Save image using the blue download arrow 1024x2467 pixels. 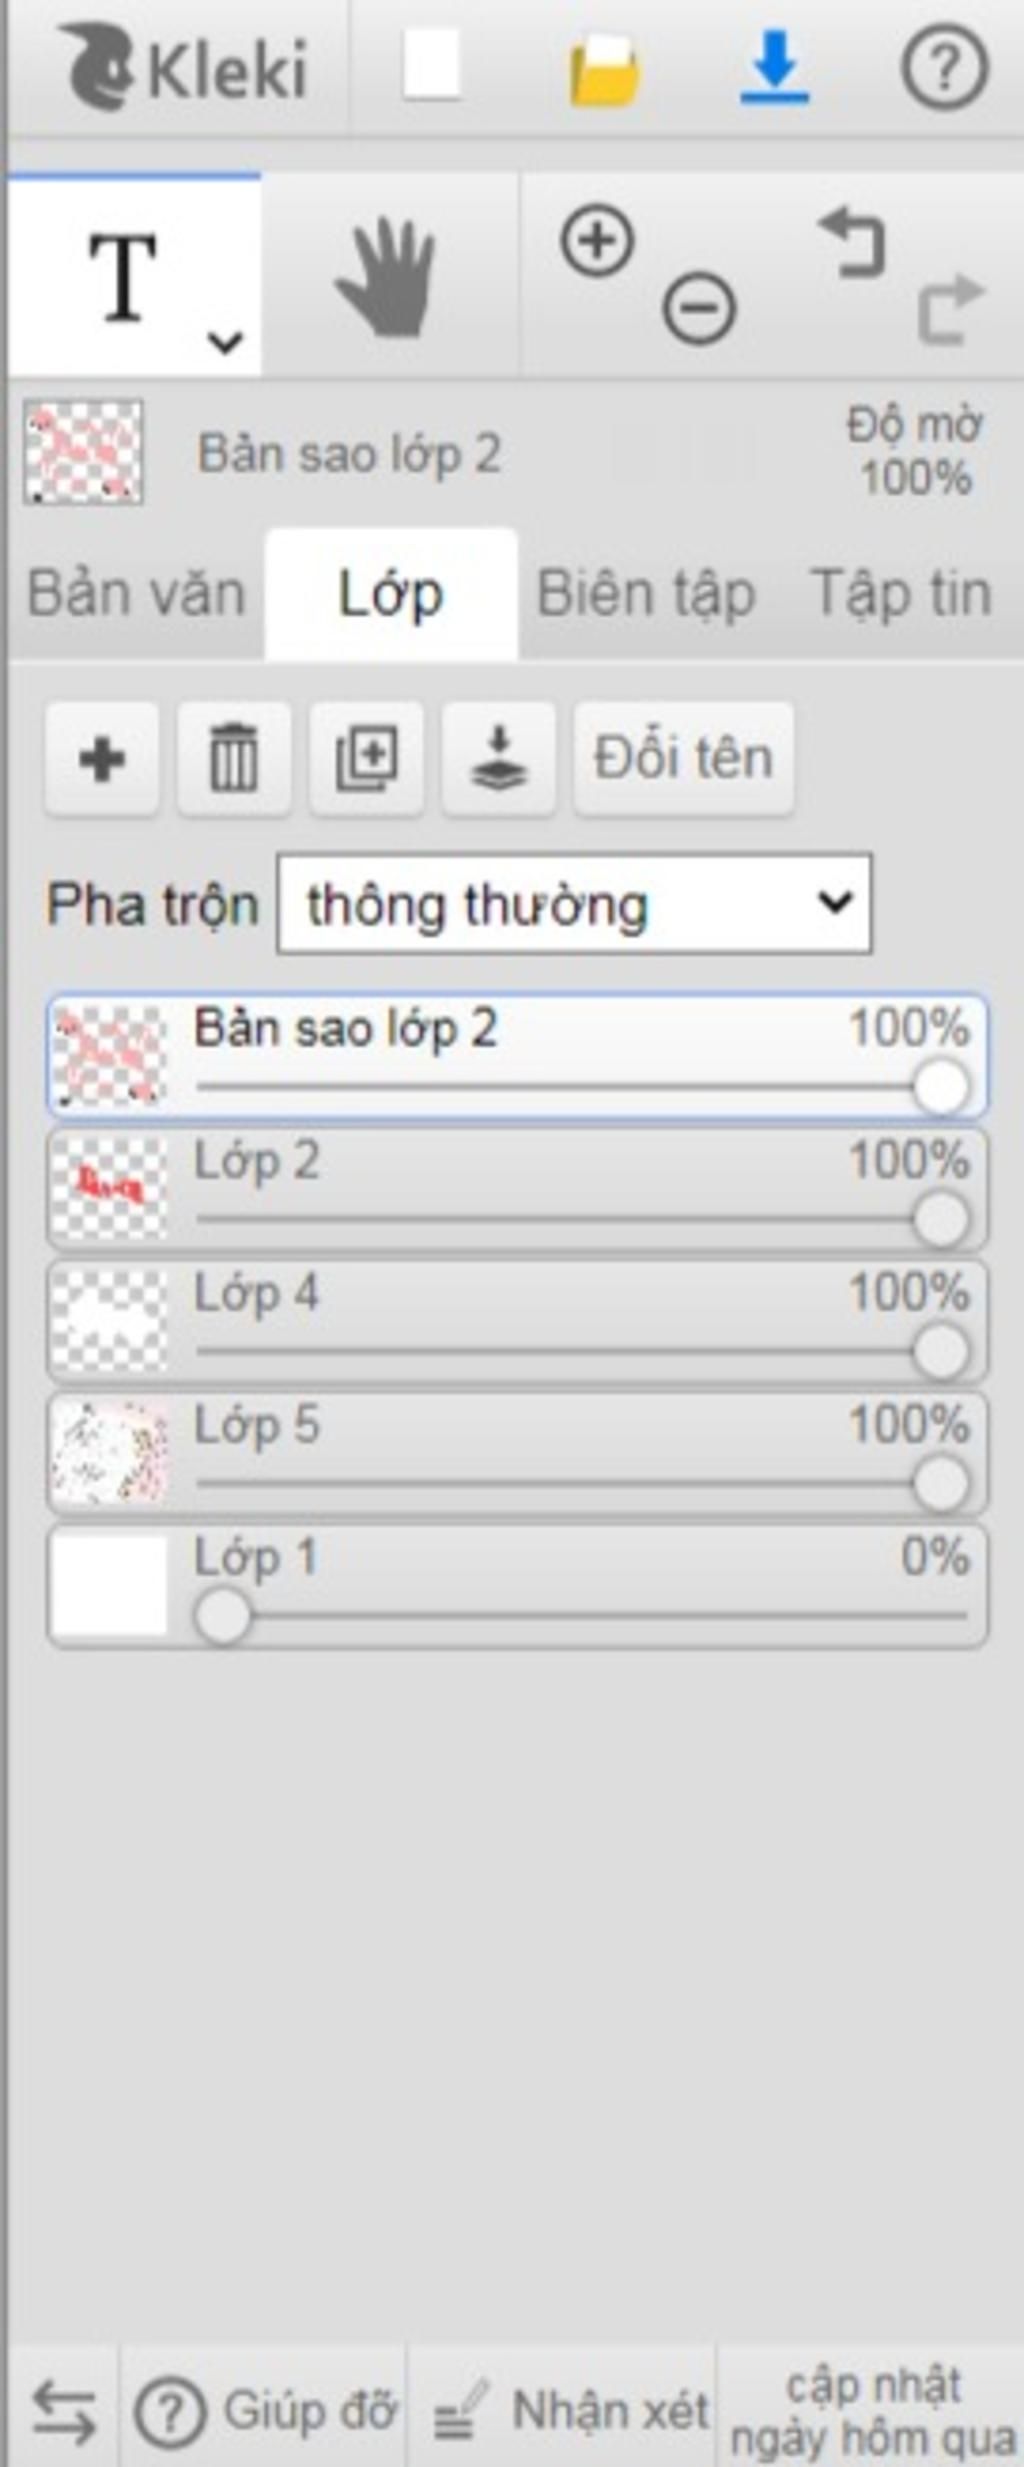(x=774, y=67)
